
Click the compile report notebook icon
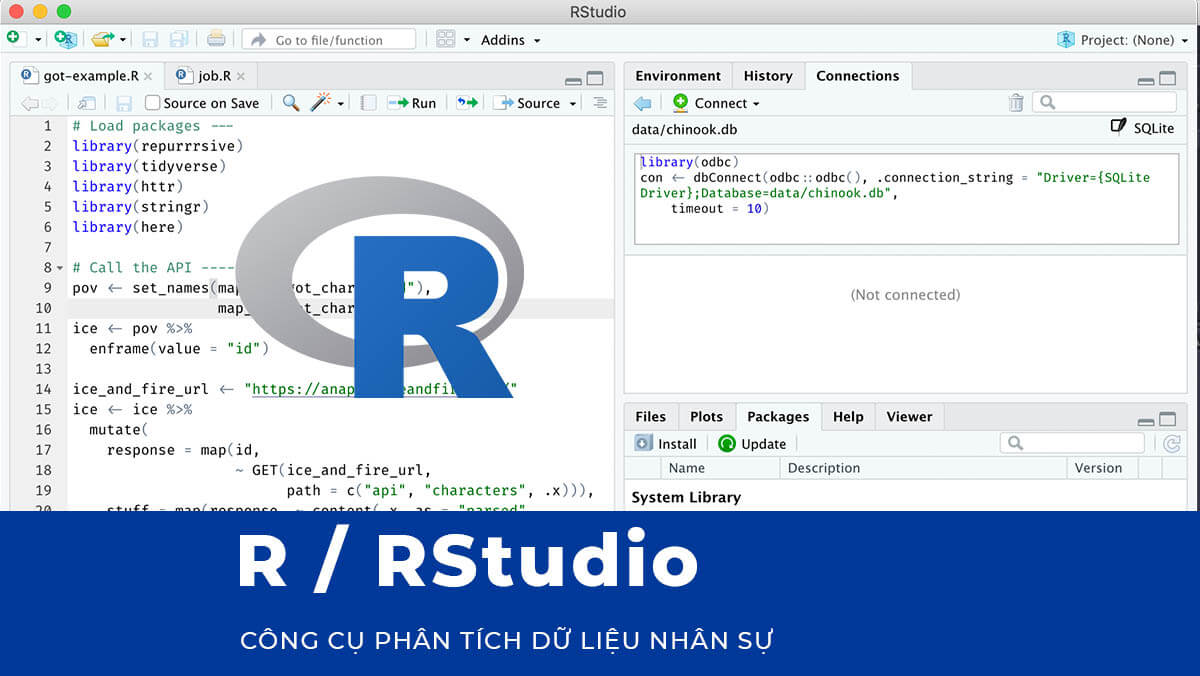point(369,100)
